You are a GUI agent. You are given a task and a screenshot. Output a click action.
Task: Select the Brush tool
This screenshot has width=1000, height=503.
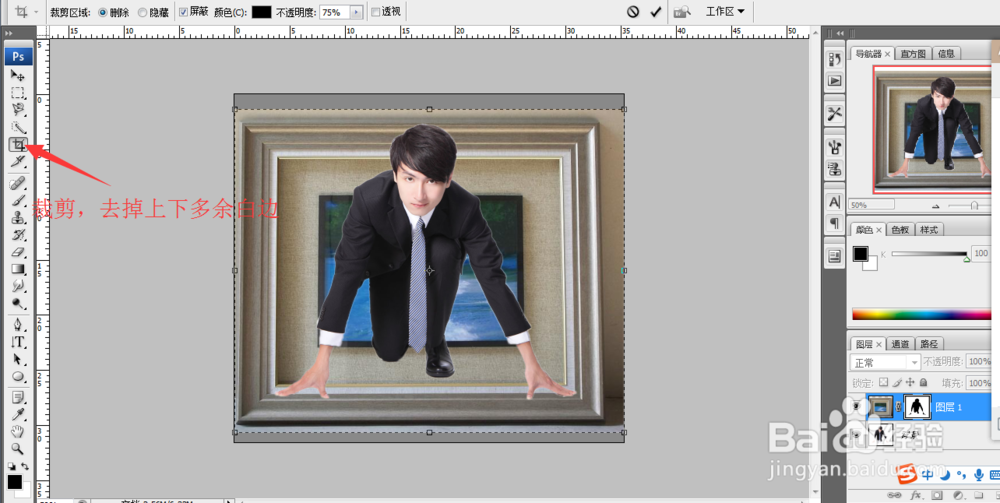(x=18, y=201)
